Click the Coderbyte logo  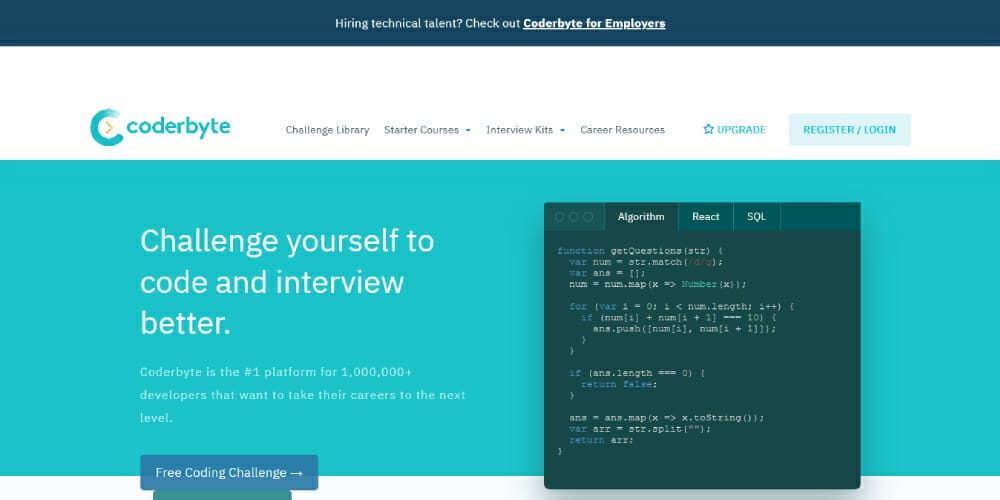pos(160,128)
